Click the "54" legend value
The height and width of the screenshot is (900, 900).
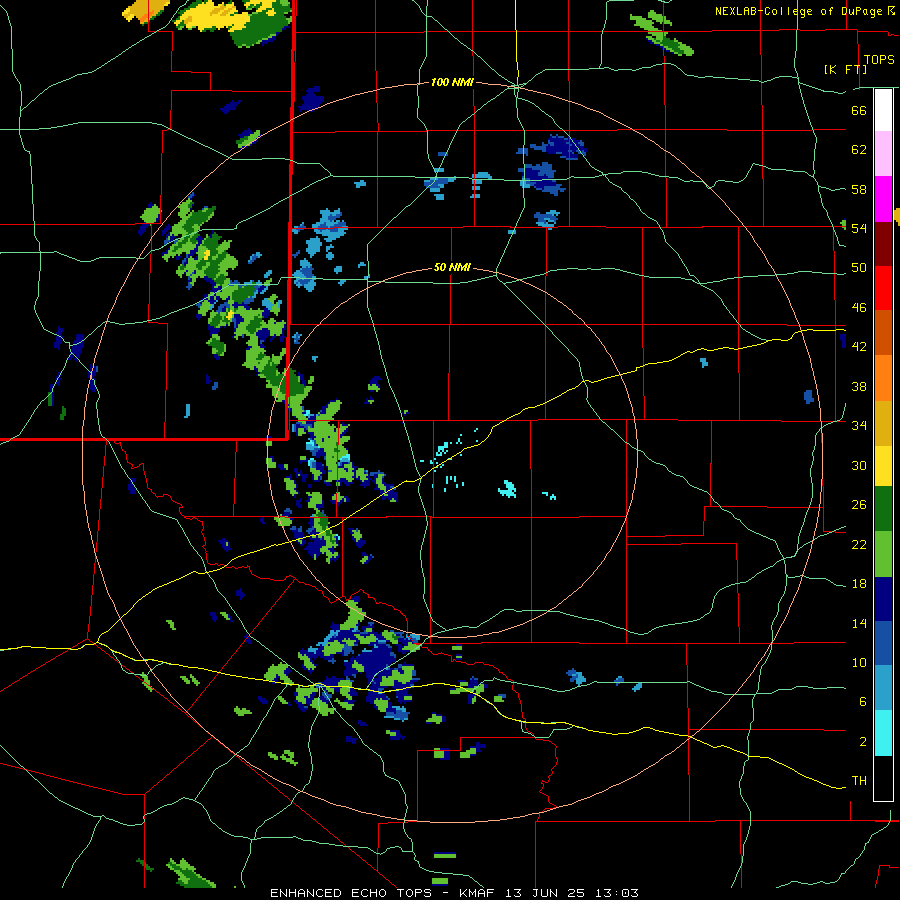tap(859, 228)
